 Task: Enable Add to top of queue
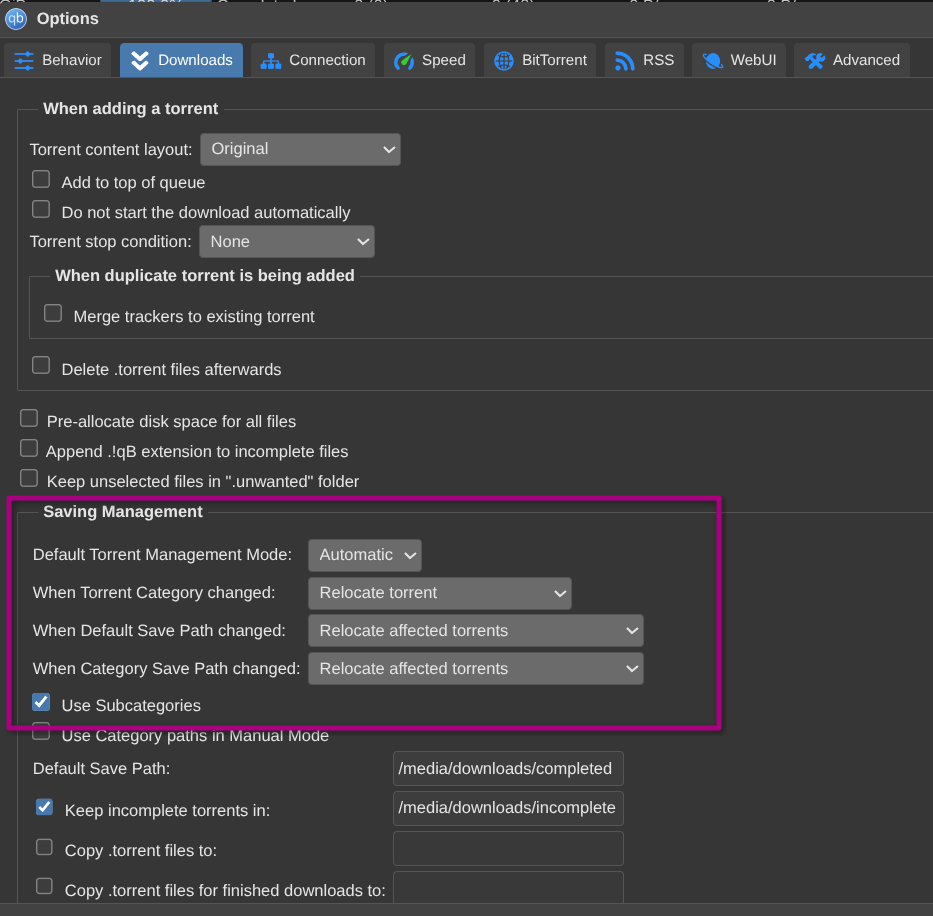coord(41,180)
